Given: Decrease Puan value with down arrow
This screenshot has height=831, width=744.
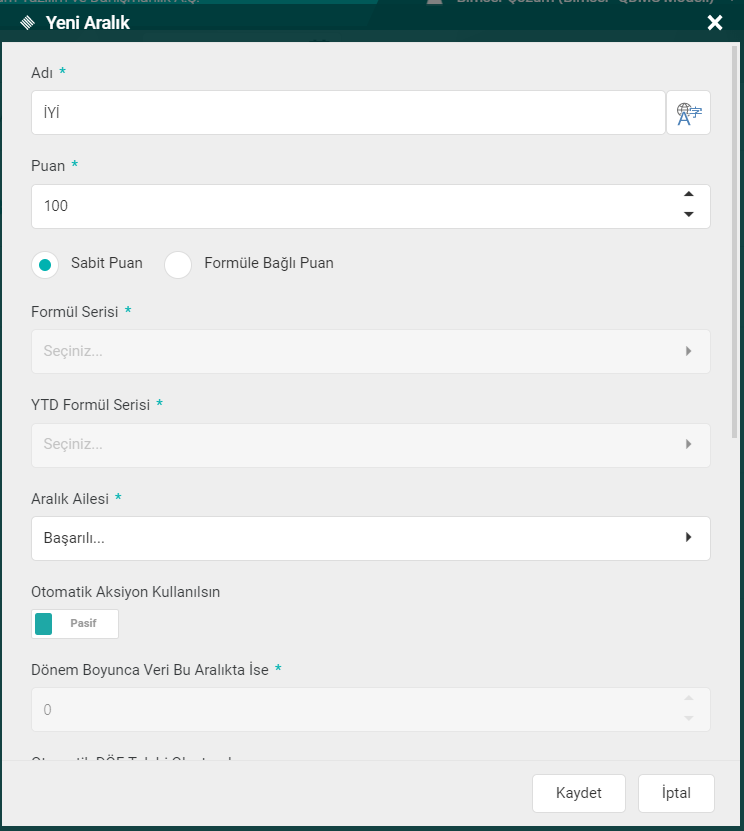Looking at the screenshot, I should [688, 215].
